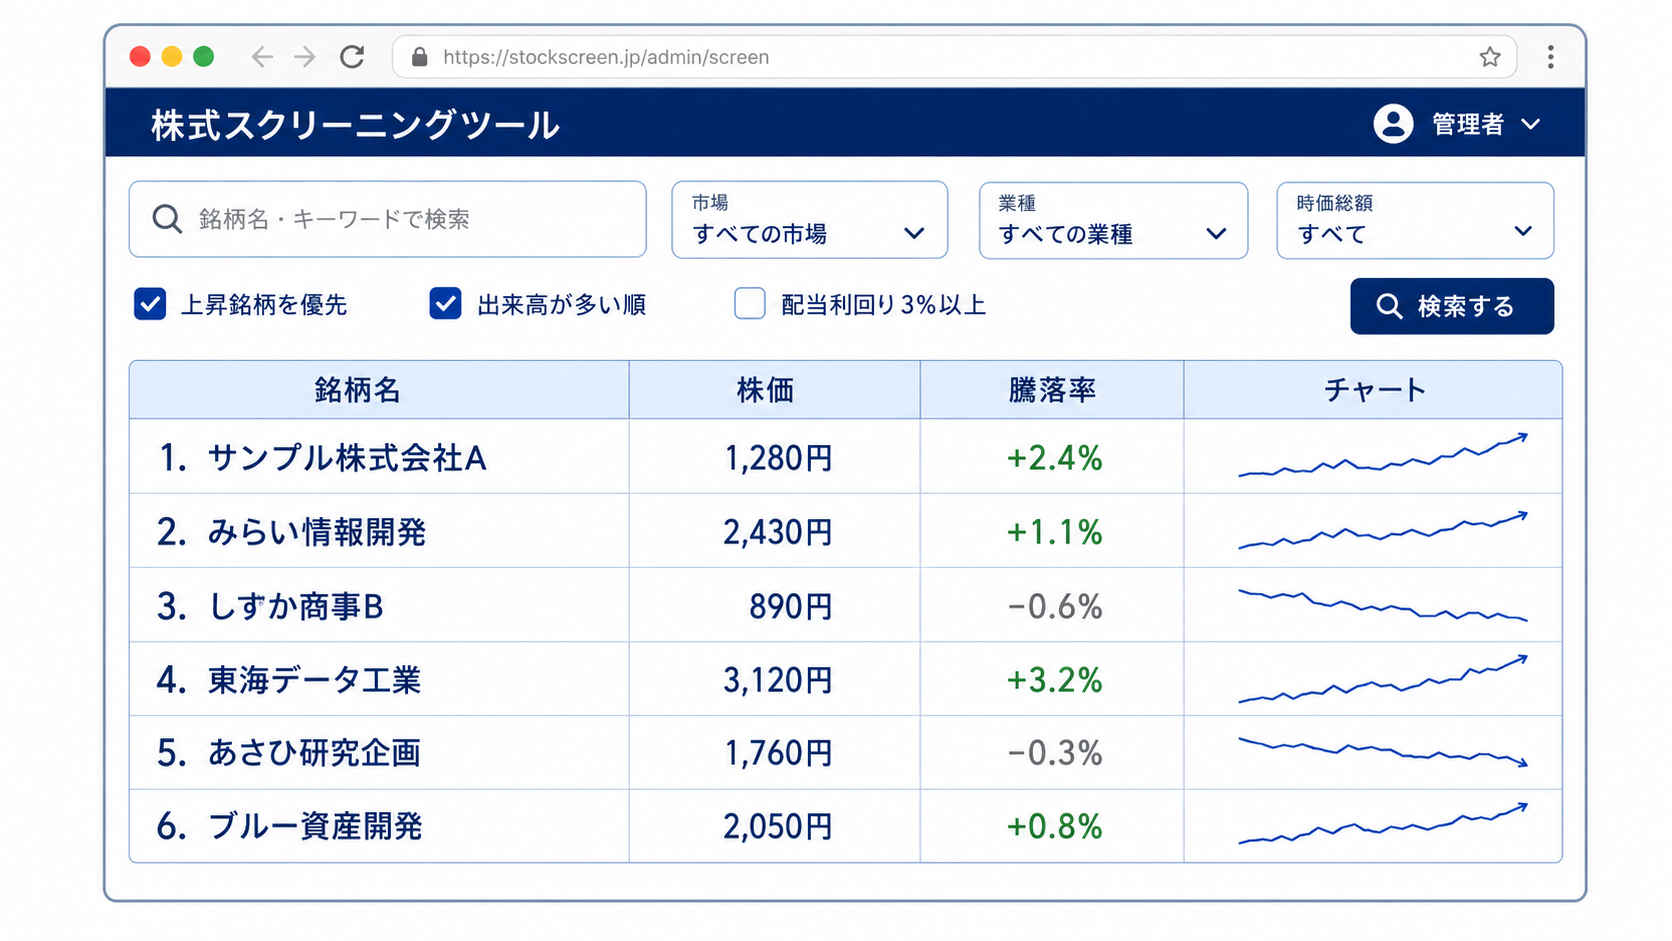Open the 業種 dropdown
The width and height of the screenshot is (1672, 941).
pos(1113,220)
